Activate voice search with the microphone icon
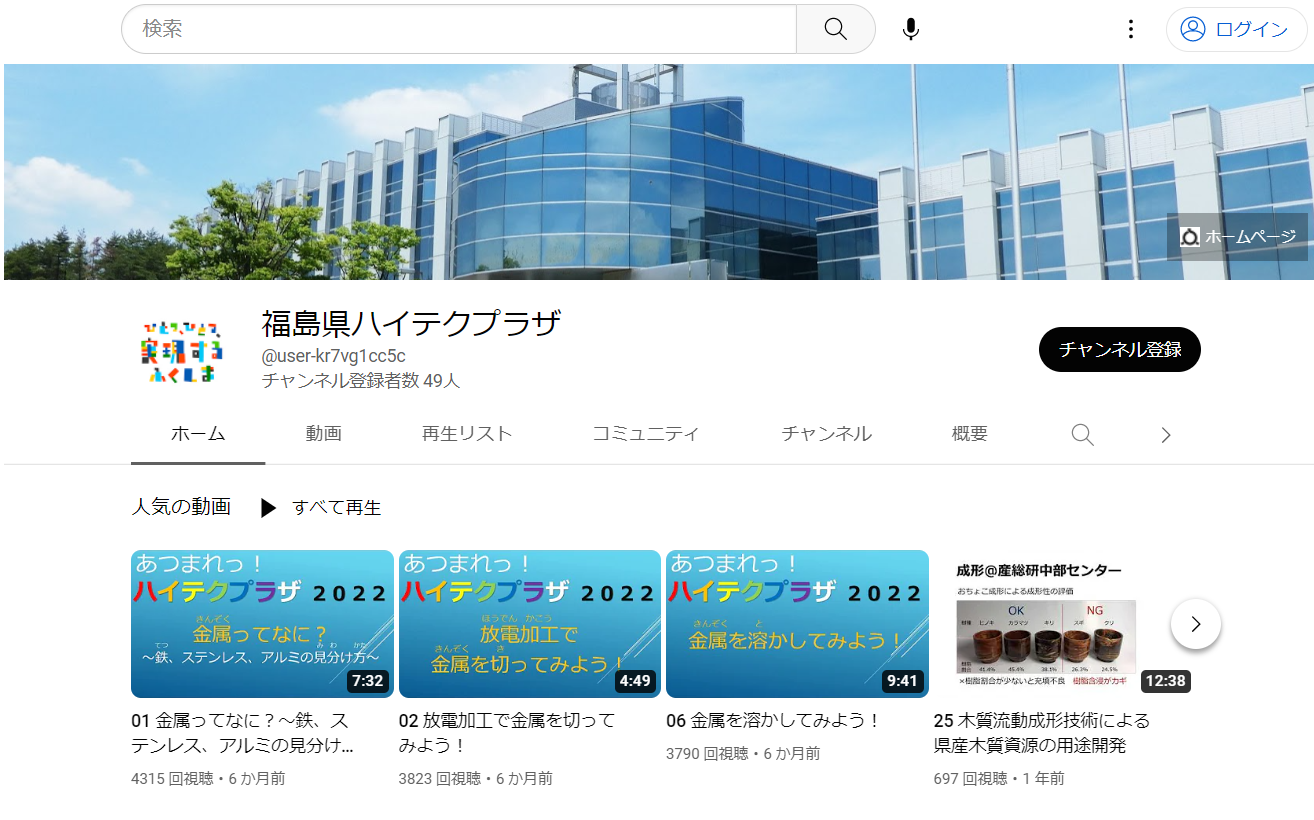This screenshot has width=1314, height=820. 910,29
